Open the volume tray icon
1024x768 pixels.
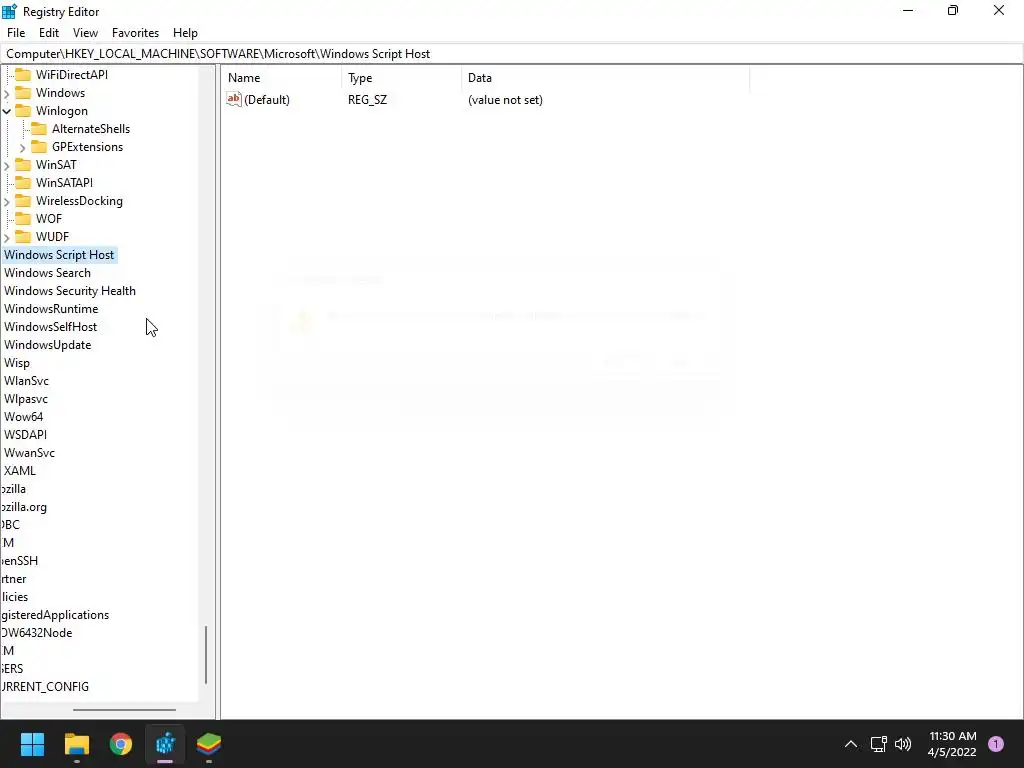(903, 744)
